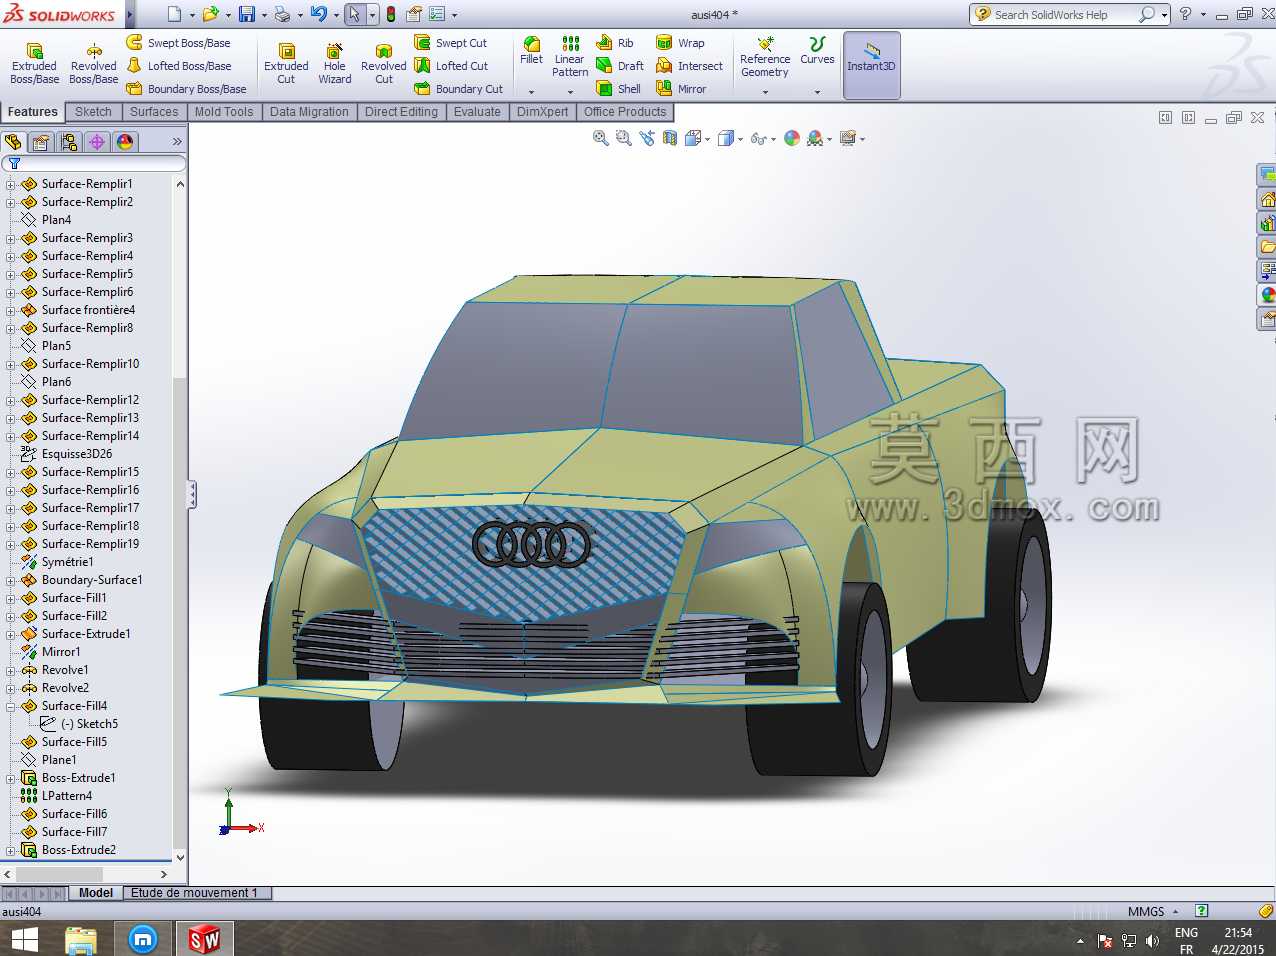Choose the Shell tool
This screenshot has height=956, width=1276.
619,89
